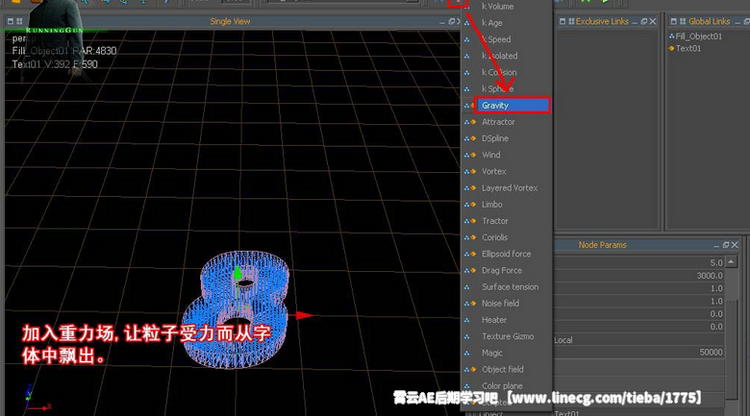Choose the Coriolis daemon
Screen dimensions: 750x416
(x=495, y=237)
